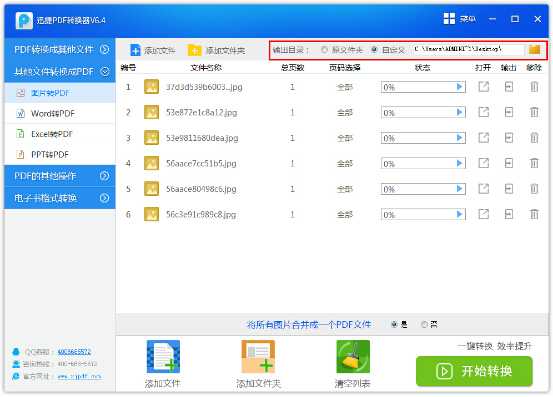
Task: Click output folder icon for 53e981168bdea.jpg
Action: [509, 138]
